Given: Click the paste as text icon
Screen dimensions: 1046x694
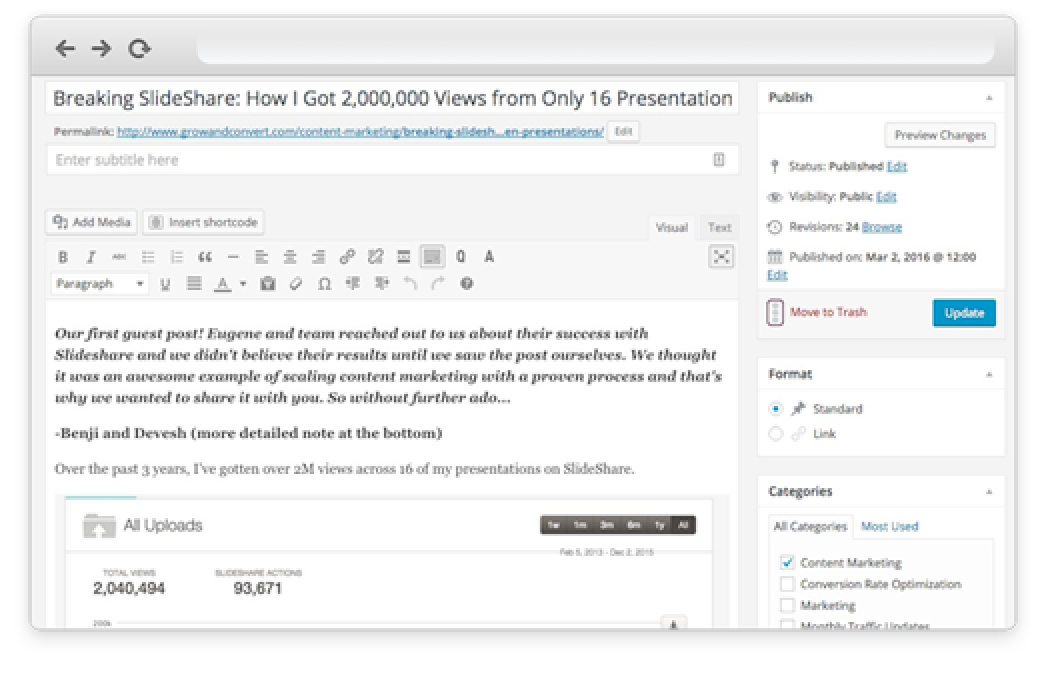Looking at the screenshot, I should tap(268, 284).
